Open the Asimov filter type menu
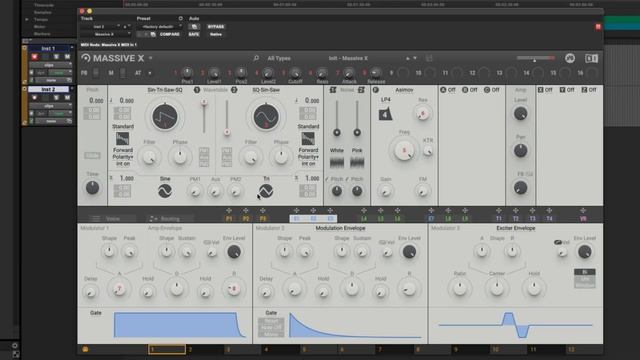Image resolution: width=640 pixels, height=360 pixels. (404, 90)
